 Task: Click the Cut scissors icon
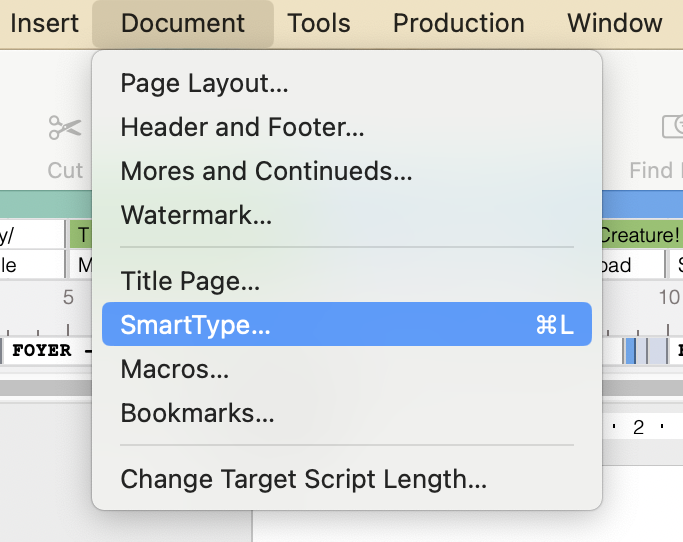[x=65, y=128]
